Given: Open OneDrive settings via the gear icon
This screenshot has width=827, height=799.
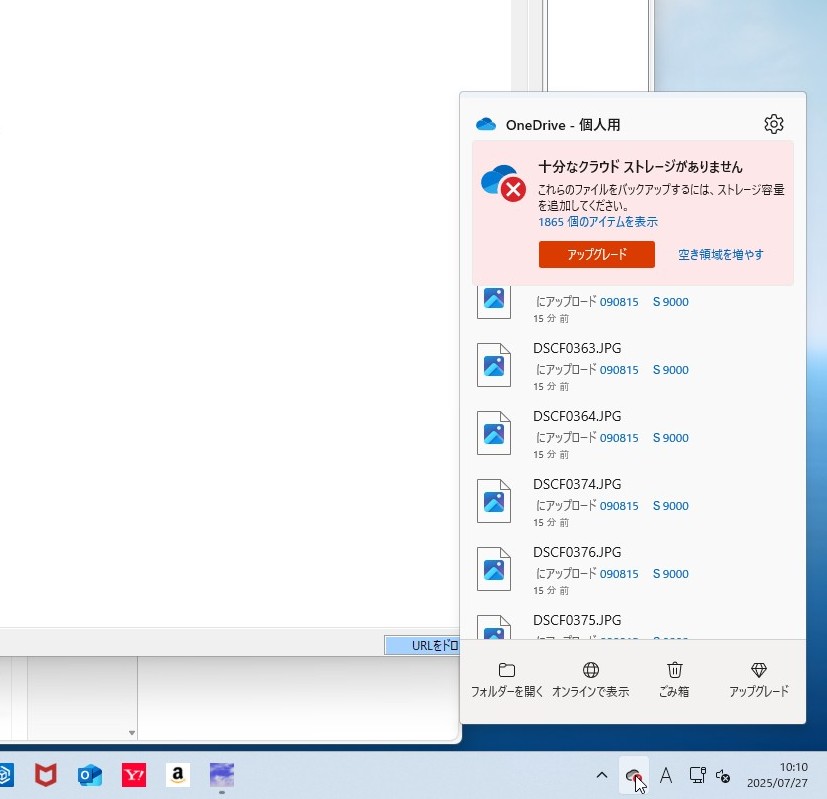Looking at the screenshot, I should (773, 124).
